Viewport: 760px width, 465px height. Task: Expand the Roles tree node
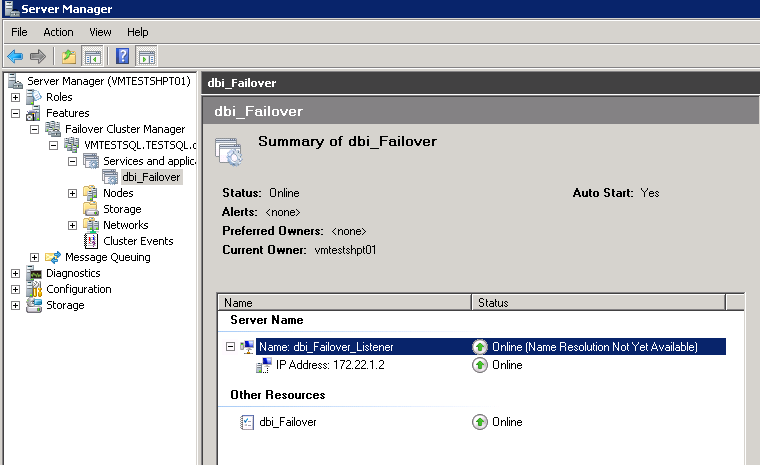[x=15, y=97]
